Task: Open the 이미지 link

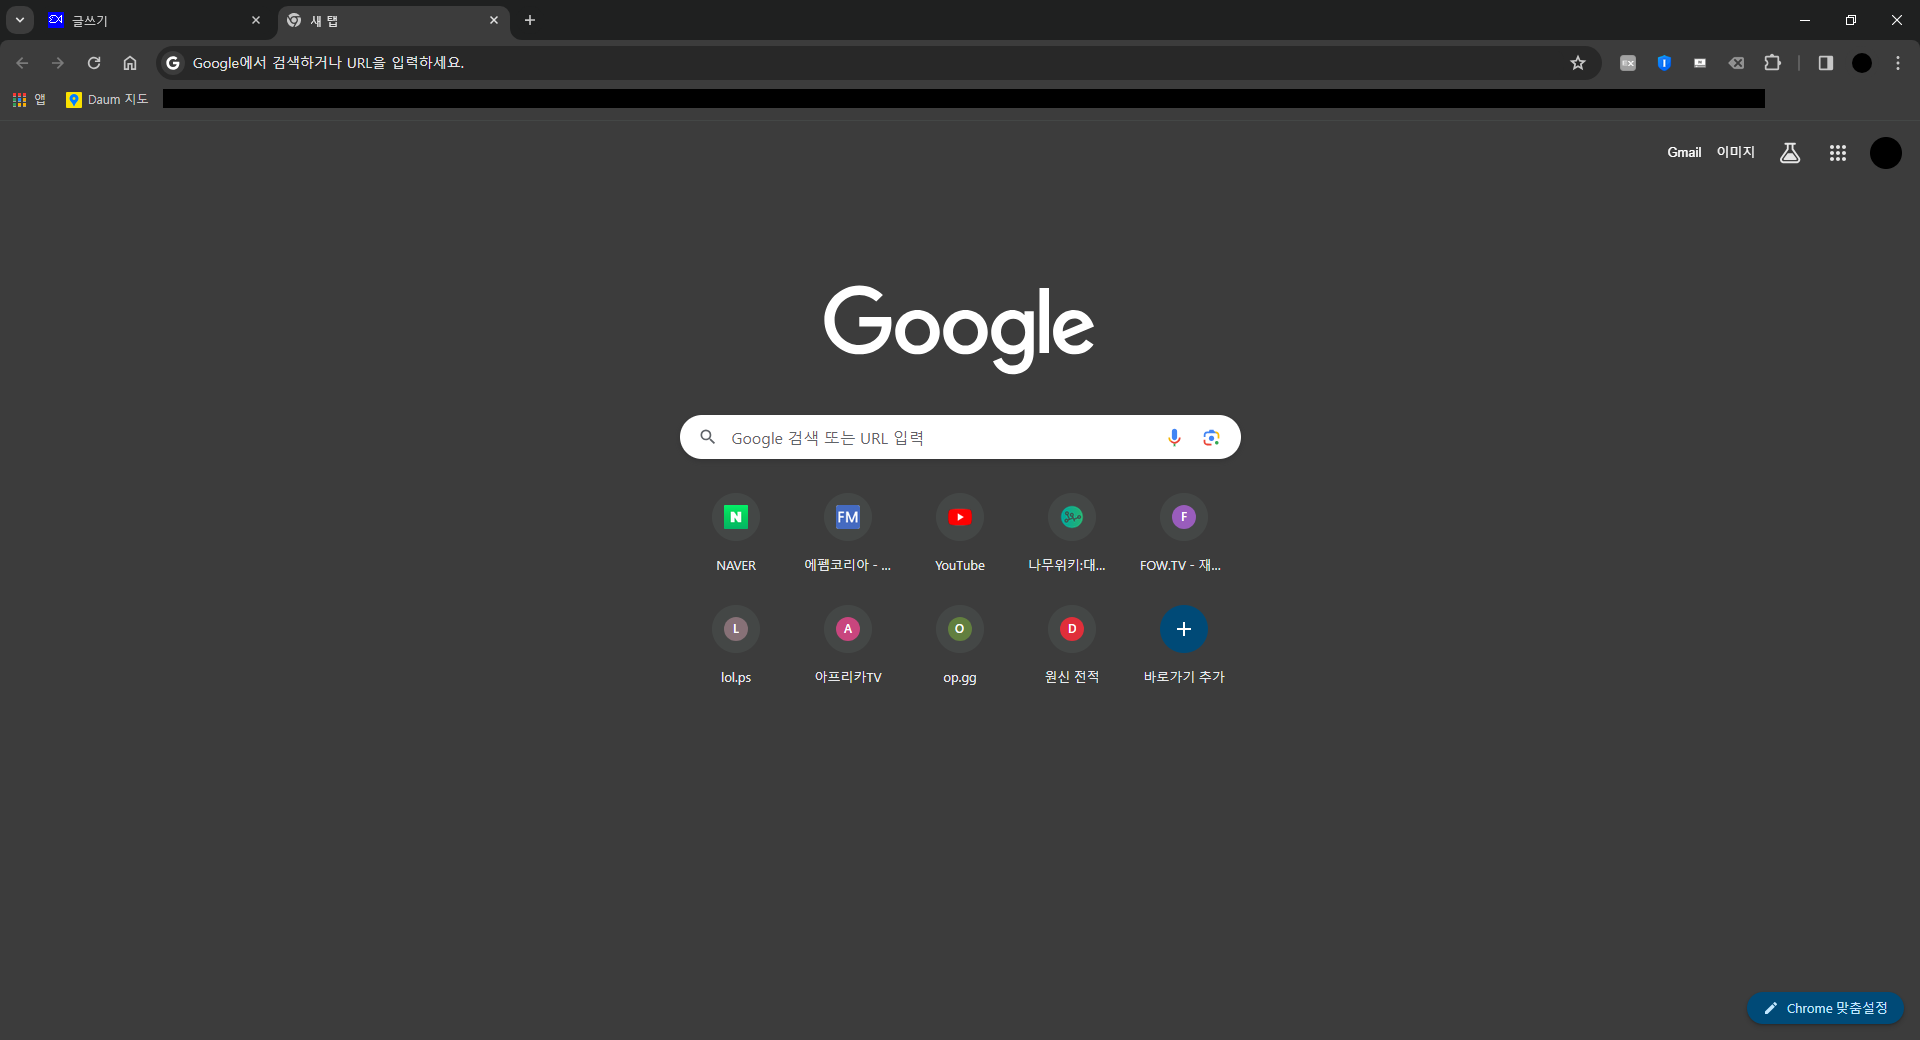Action: 1736,152
